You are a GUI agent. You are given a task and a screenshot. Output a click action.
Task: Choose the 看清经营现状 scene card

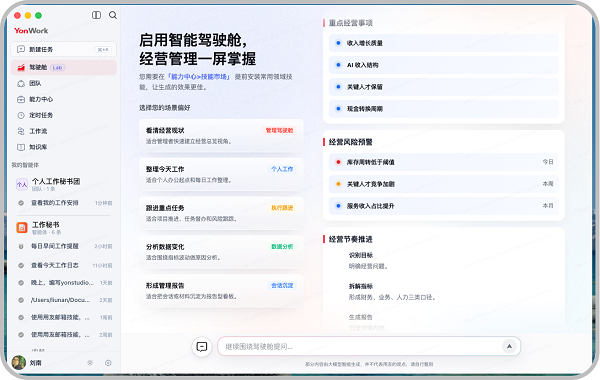click(221, 135)
